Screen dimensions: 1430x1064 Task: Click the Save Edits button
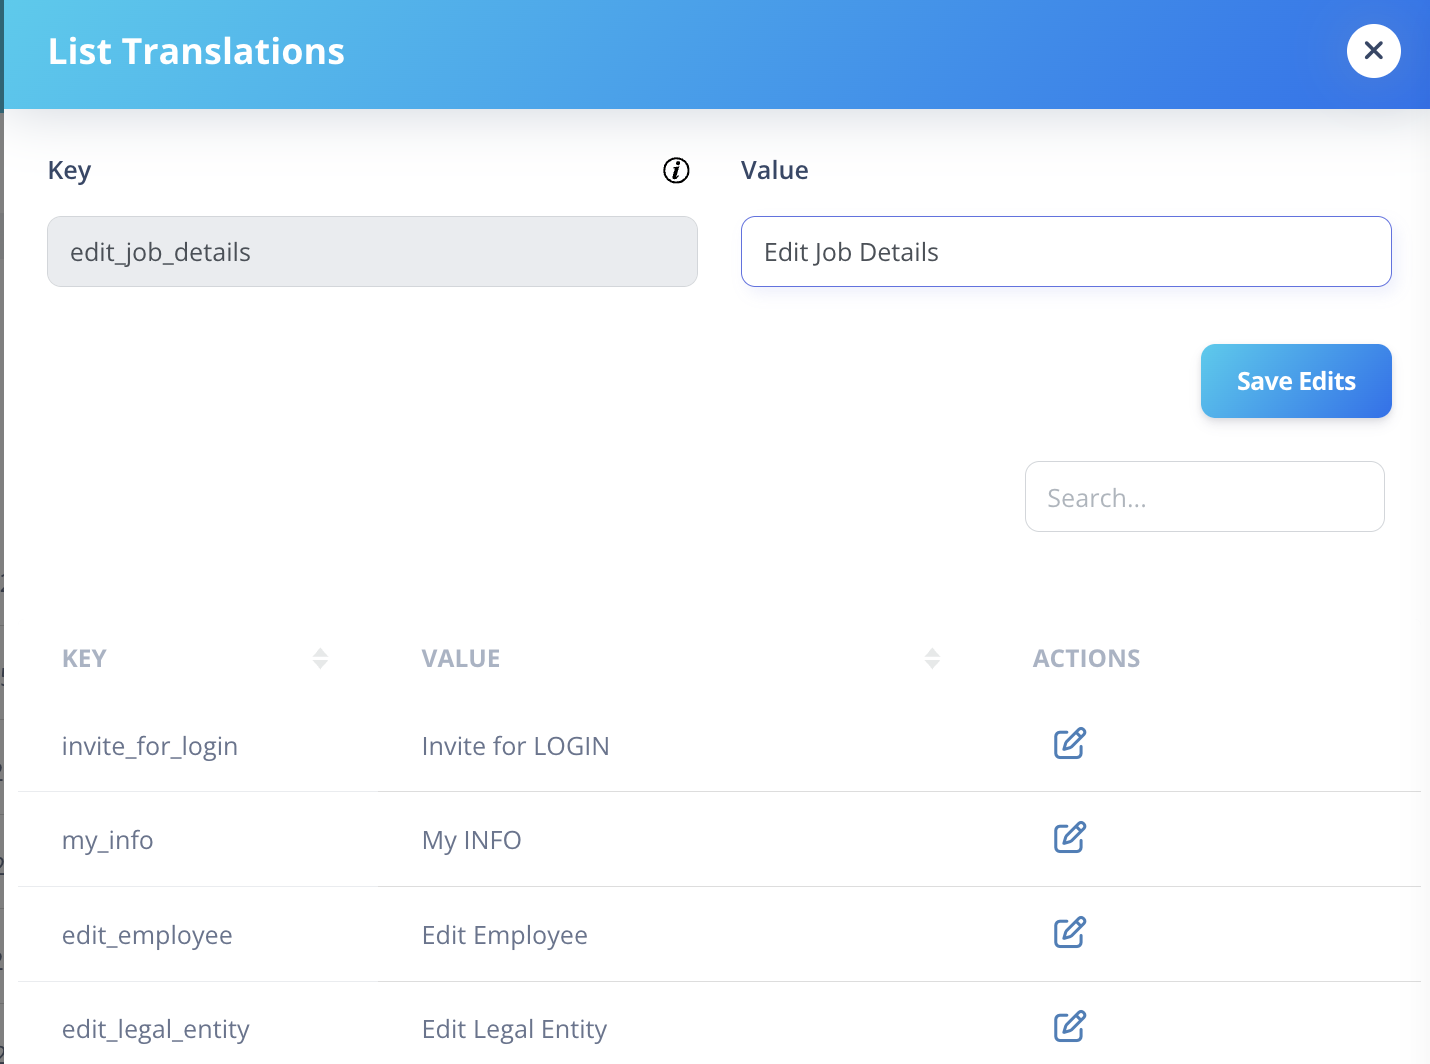tap(1296, 381)
